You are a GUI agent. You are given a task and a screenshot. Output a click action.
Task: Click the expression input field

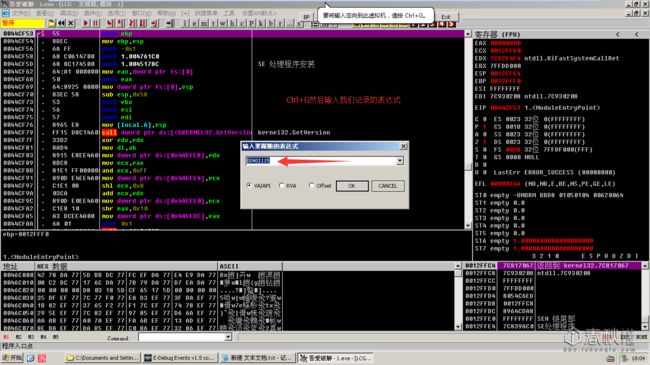(321, 161)
